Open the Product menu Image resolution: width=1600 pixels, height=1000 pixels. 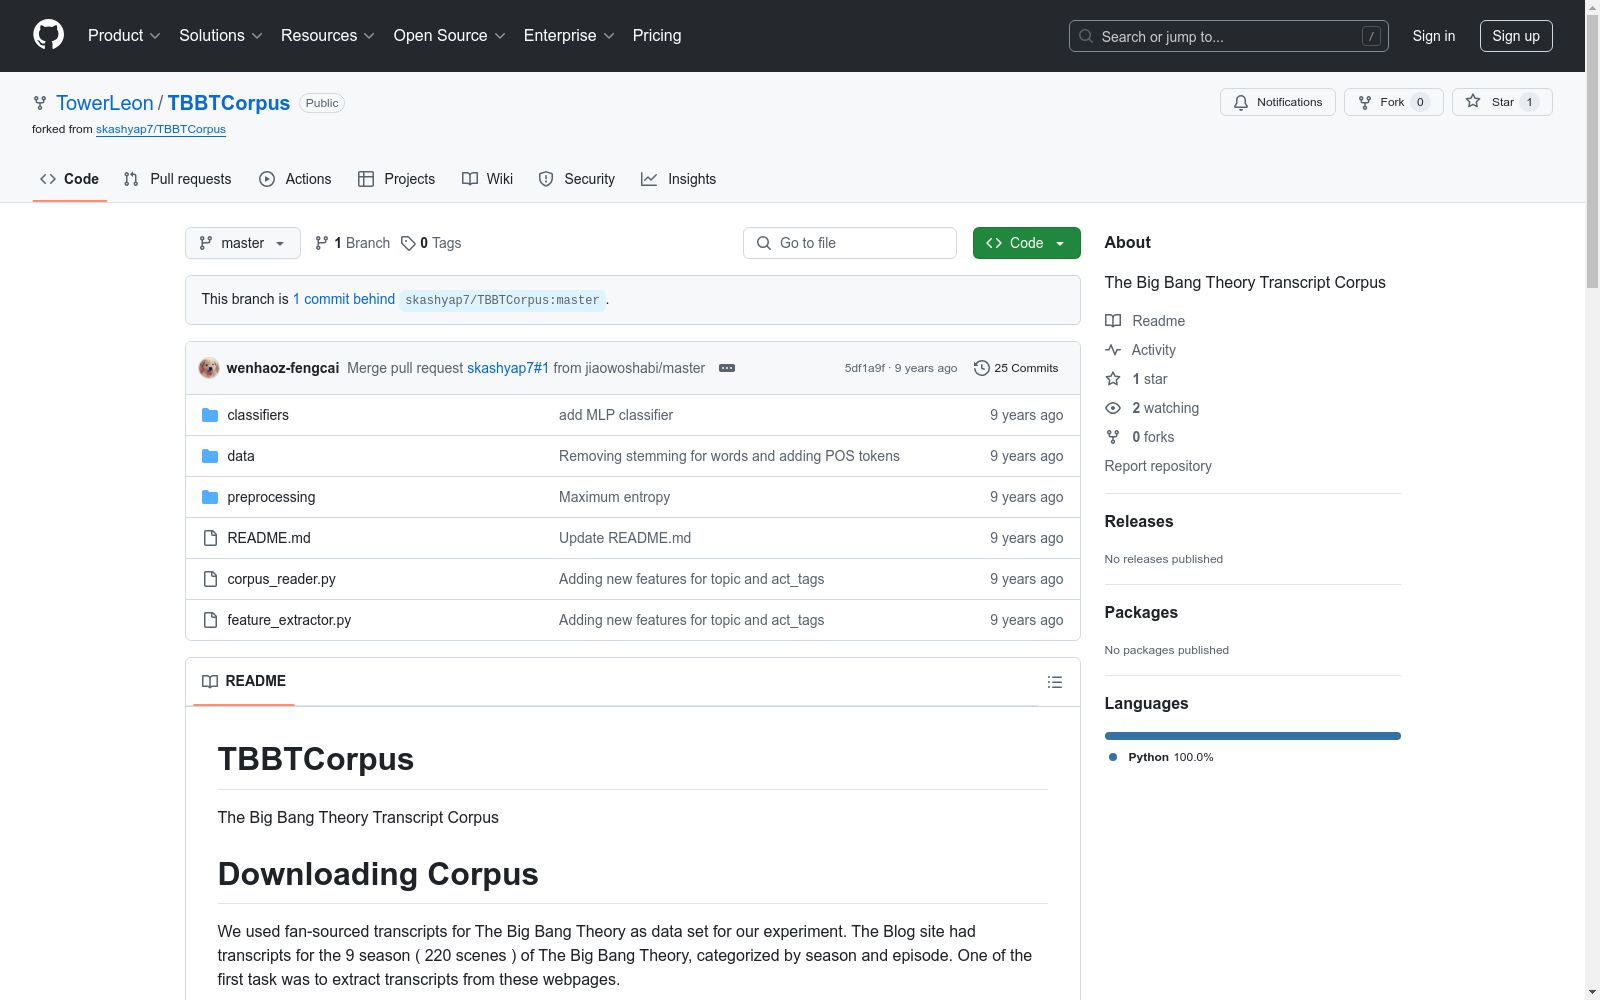(124, 35)
